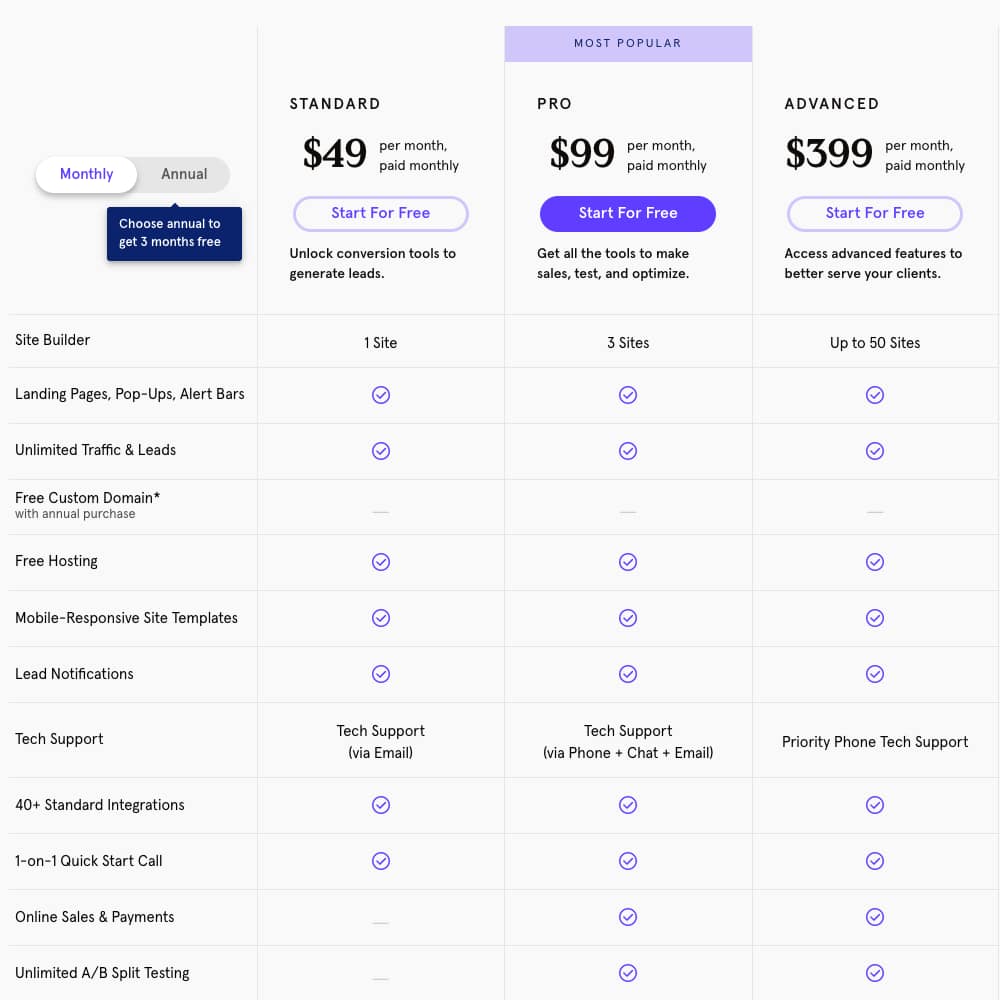The width and height of the screenshot is (1000, 1000).
Task: Click the 1-on-1 Quick Start Call checkmark for Pro
Action: (x=628, y=861)
